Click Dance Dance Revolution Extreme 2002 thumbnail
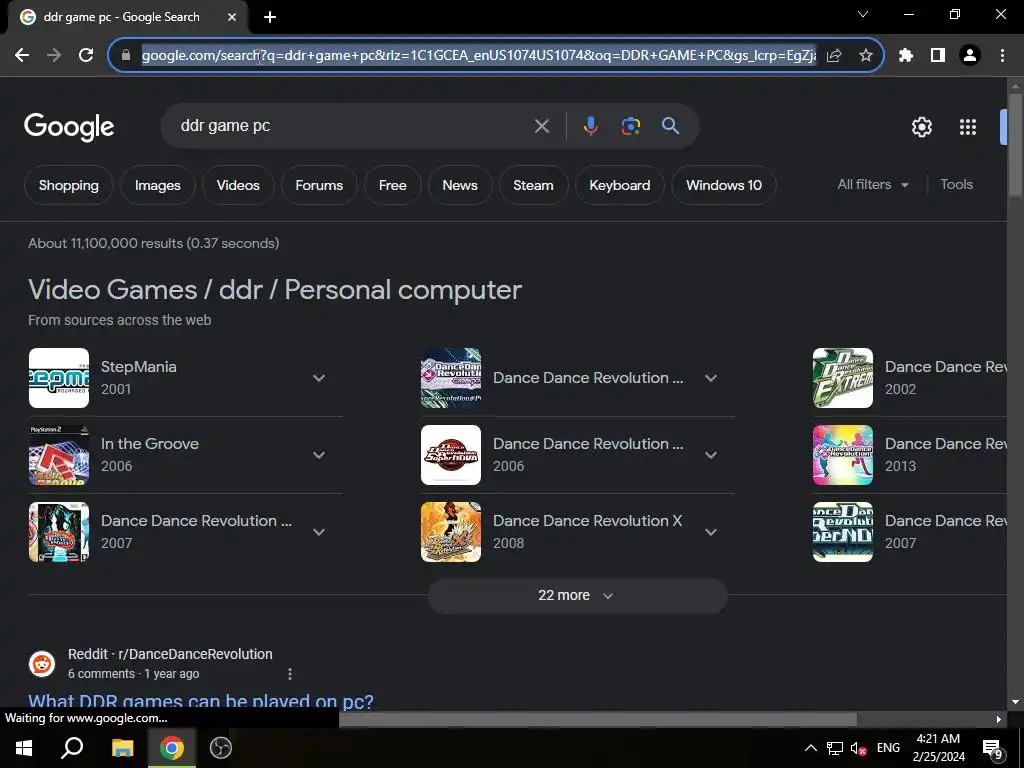The width and height of the screenshot is (1024, 768). tap(842, 378)
